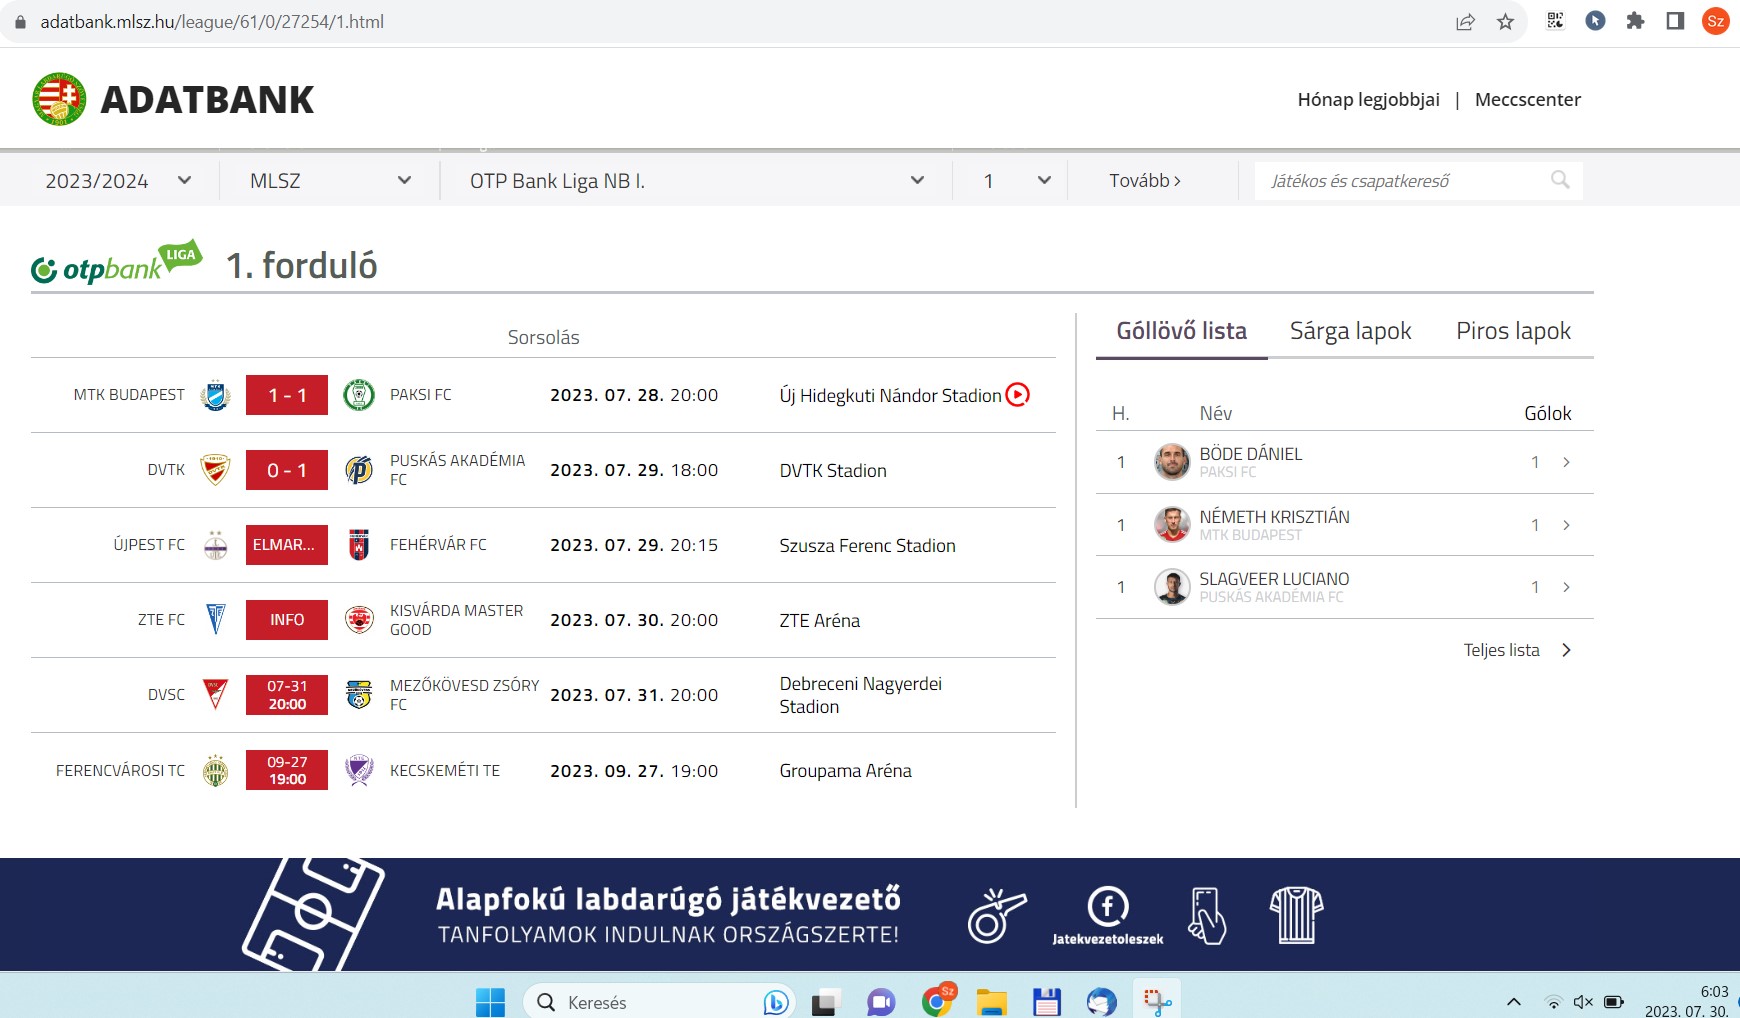Click the Fehérvár FC team crest
Viewport: 1740px width, 1018px height.
(x=359, y=545)
